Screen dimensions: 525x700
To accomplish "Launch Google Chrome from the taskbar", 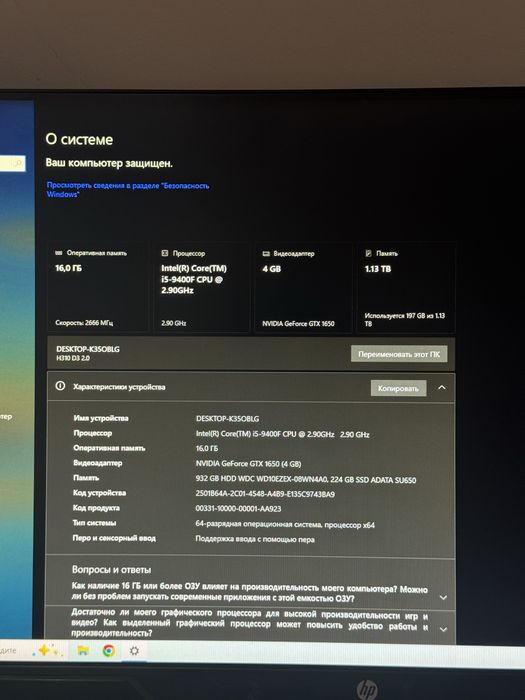I will 108,651.
